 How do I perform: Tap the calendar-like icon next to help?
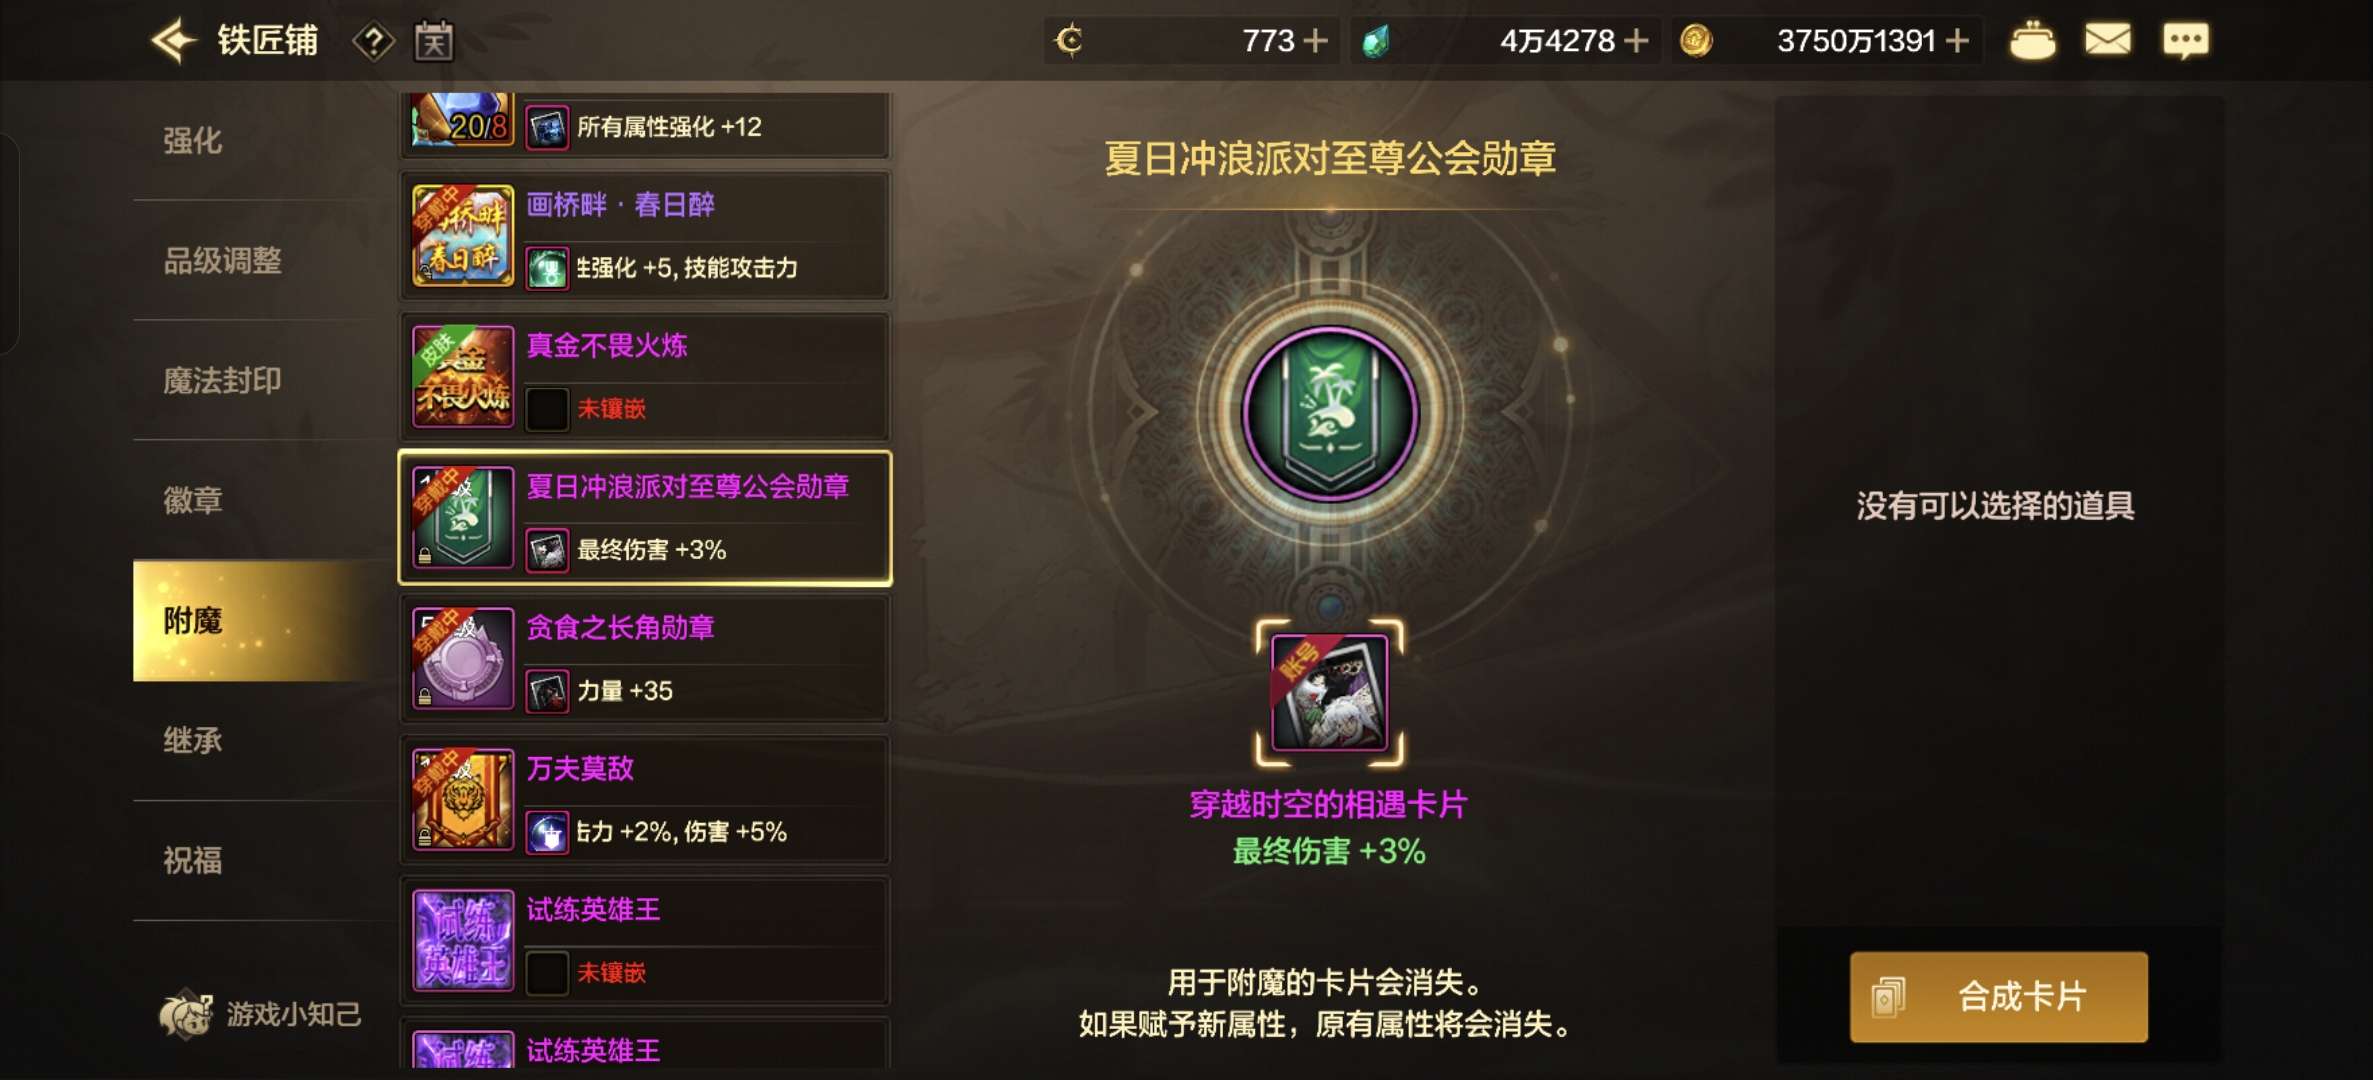coord(434,42)
